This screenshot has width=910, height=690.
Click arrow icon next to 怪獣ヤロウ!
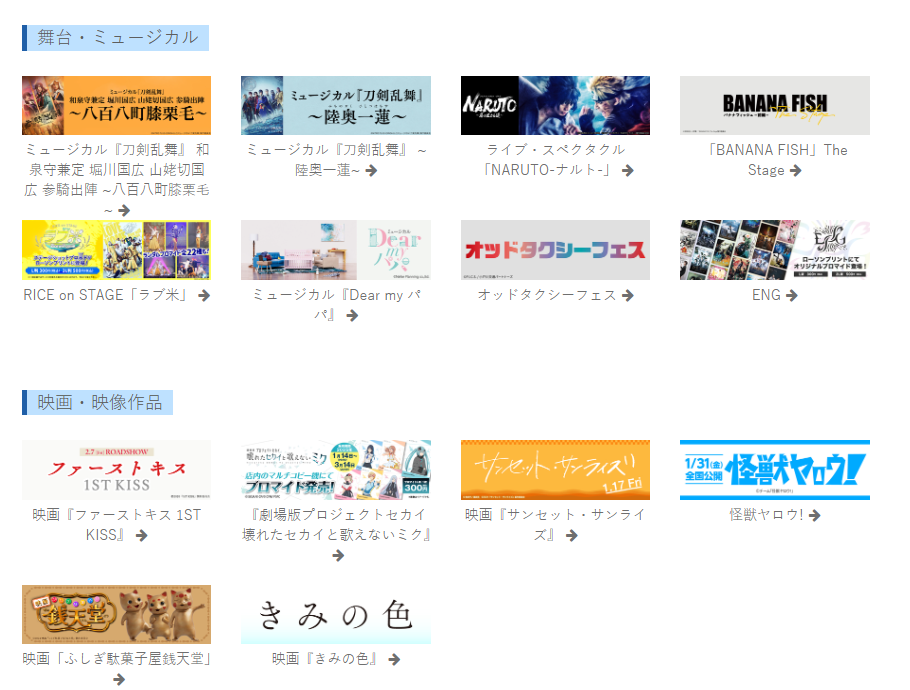(x=815, y=515)
